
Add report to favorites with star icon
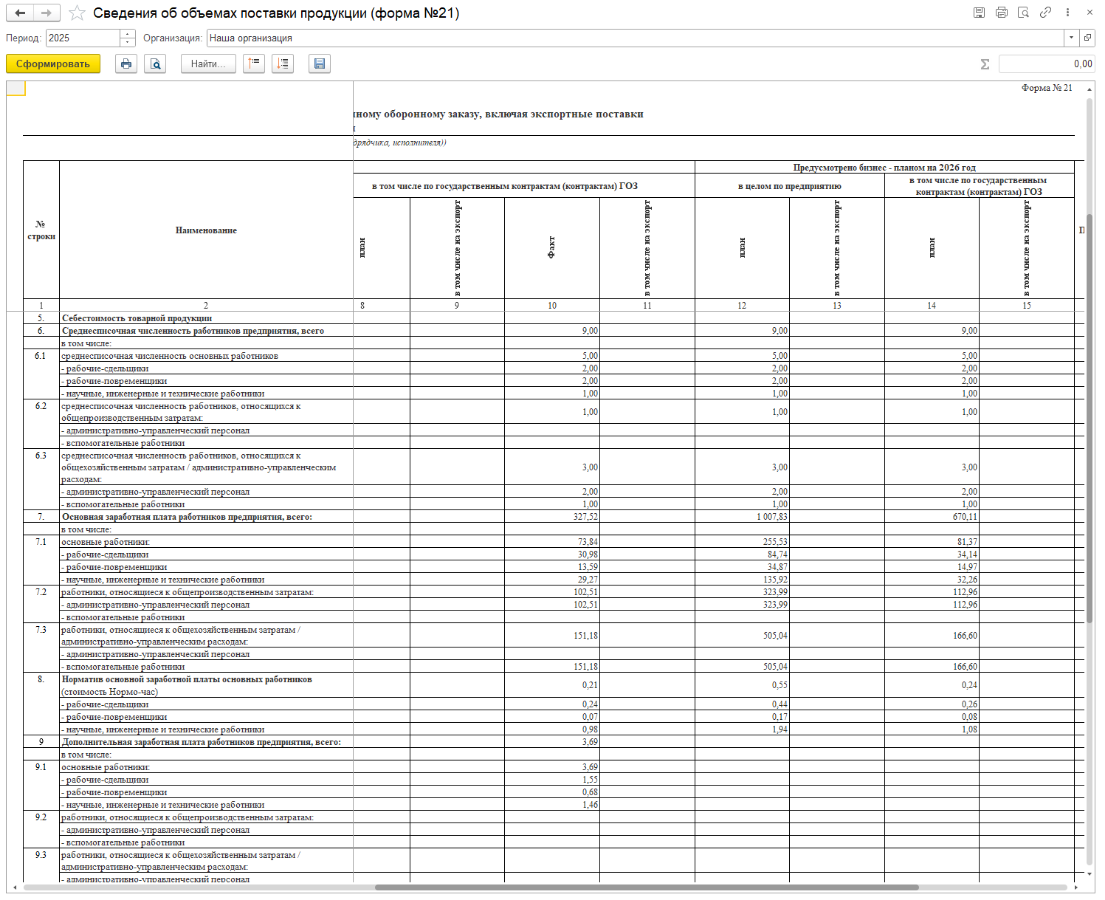(77, 13)
